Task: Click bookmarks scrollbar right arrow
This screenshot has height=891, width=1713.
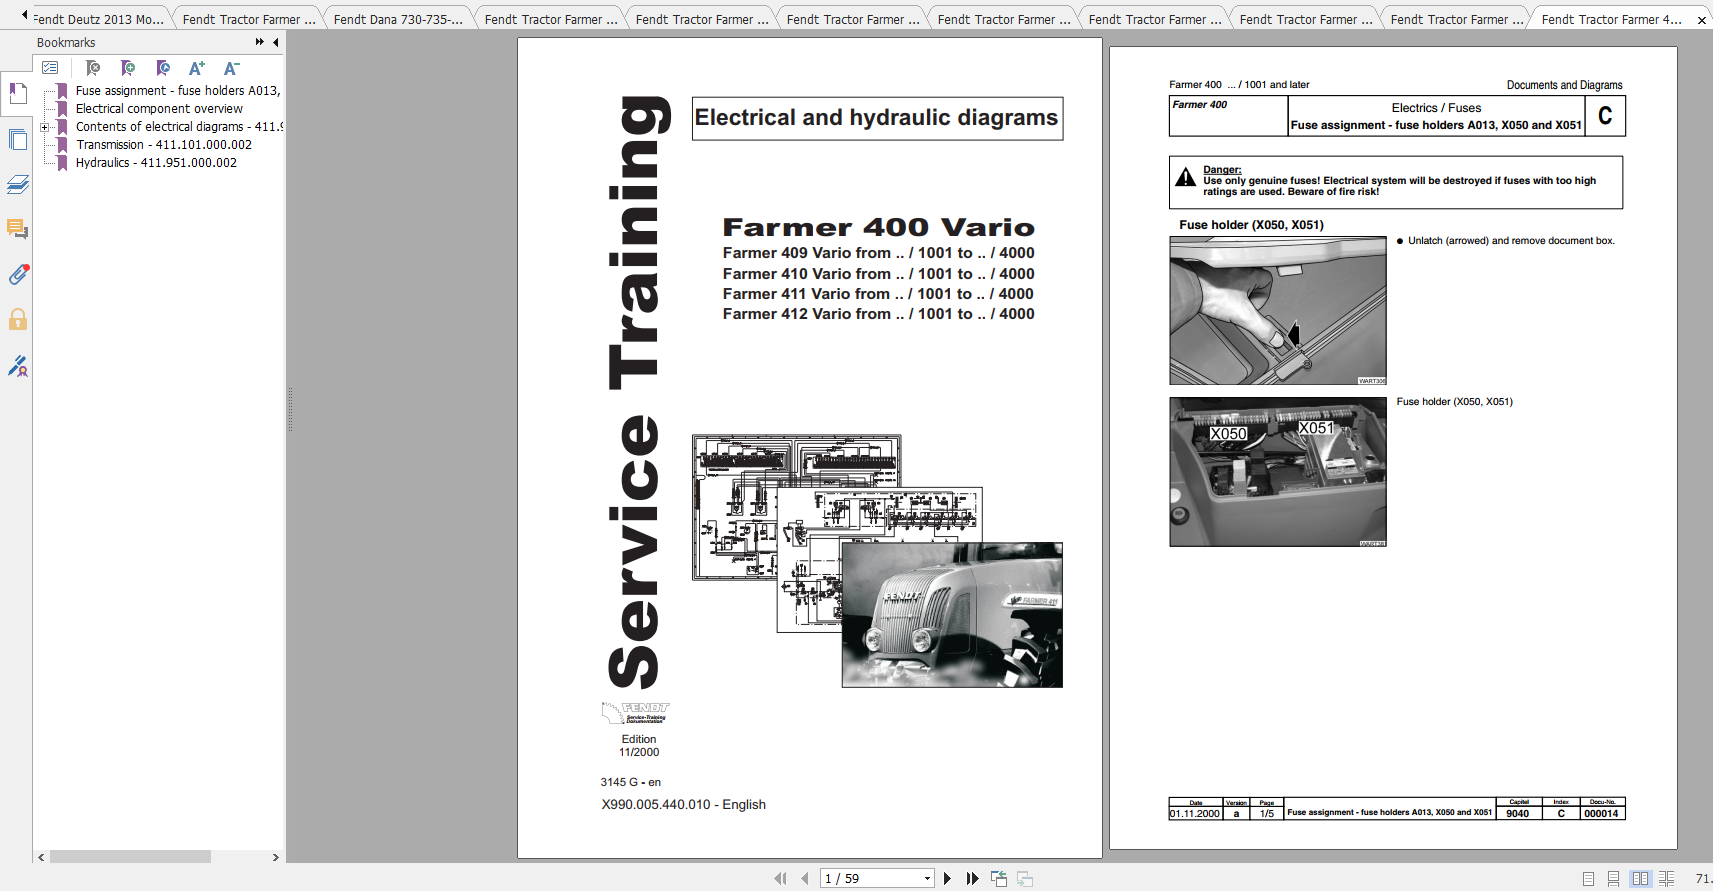Action: coord(276,857)
